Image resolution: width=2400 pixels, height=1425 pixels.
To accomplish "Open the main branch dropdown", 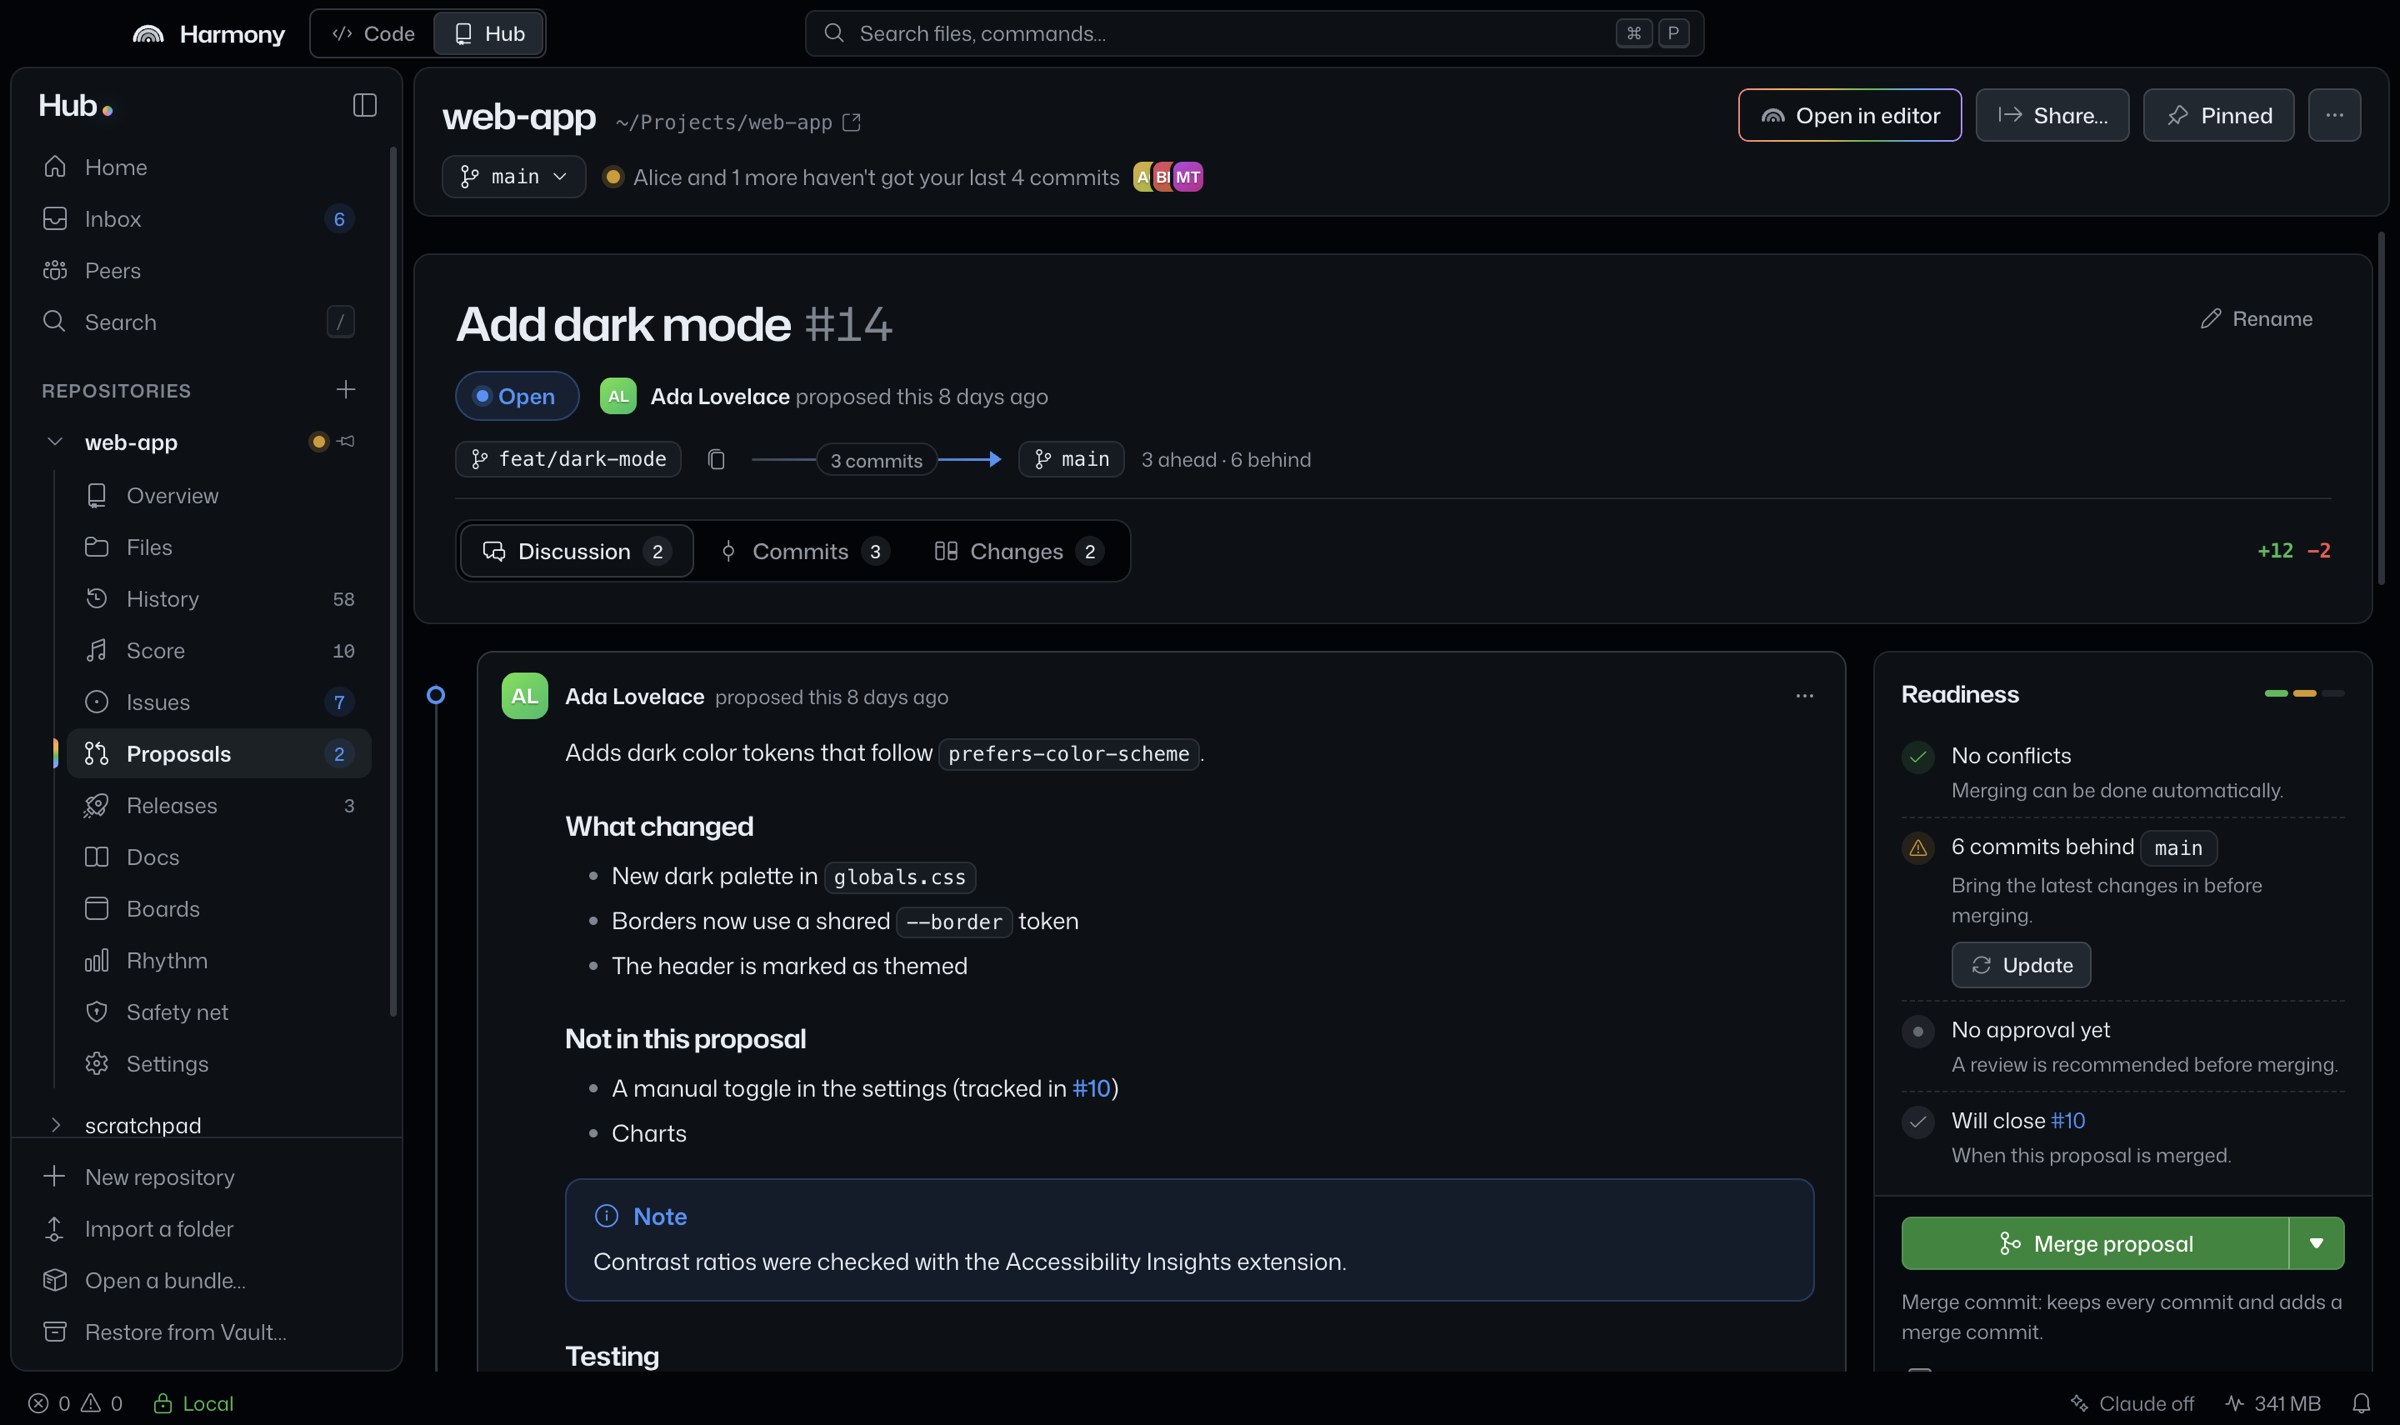I will [x=514, y=177].
